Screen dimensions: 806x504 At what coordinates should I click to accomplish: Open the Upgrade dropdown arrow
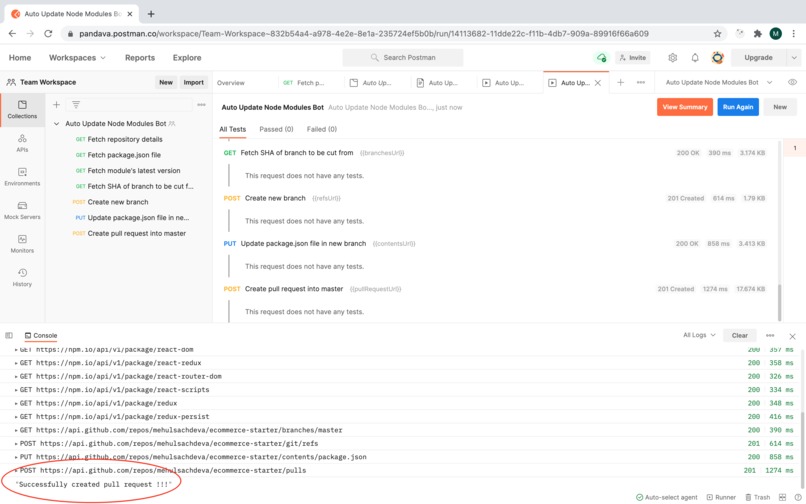(x=794, y=58)
